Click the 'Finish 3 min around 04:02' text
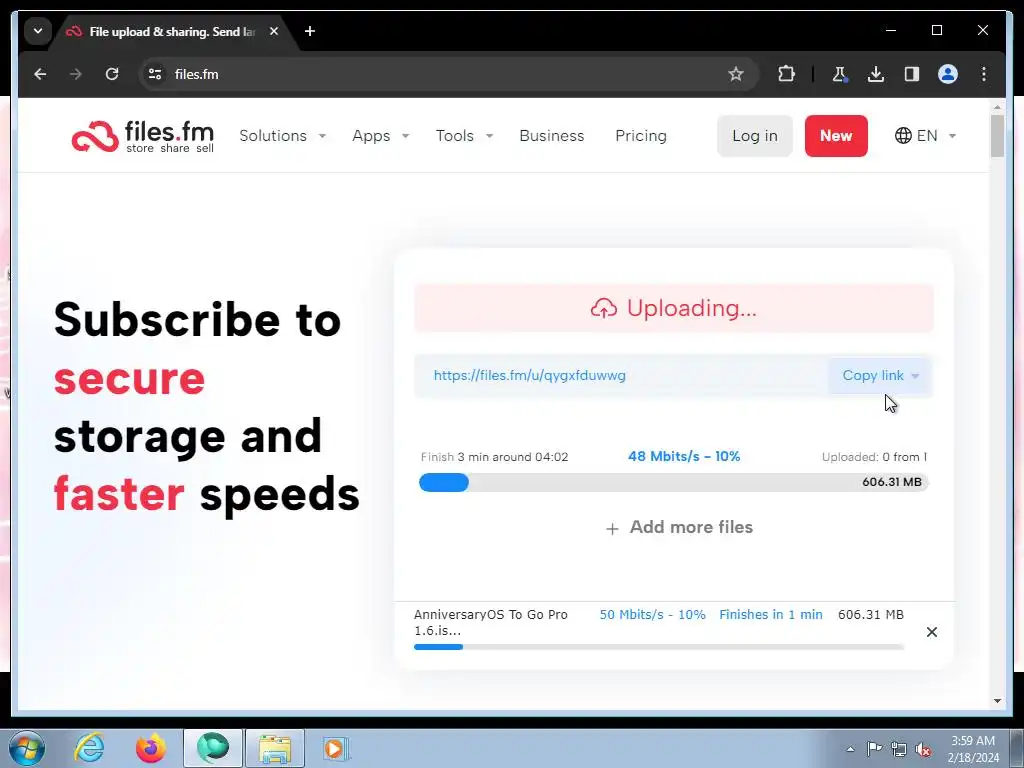Screen dimensions: 1024x768 pos(494,457)
